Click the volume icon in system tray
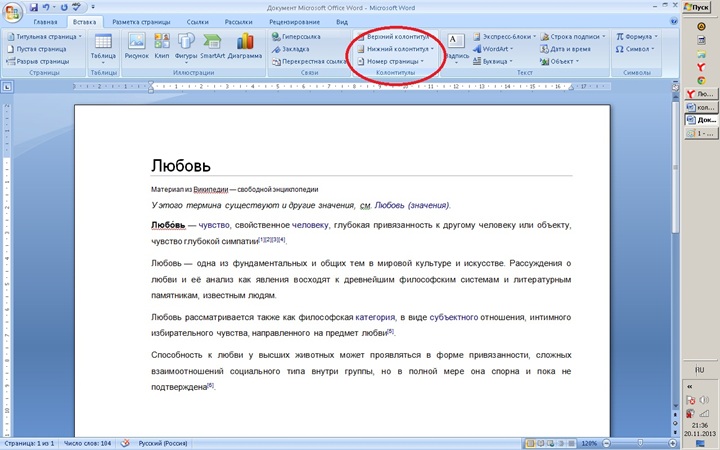 coord(704,399)
